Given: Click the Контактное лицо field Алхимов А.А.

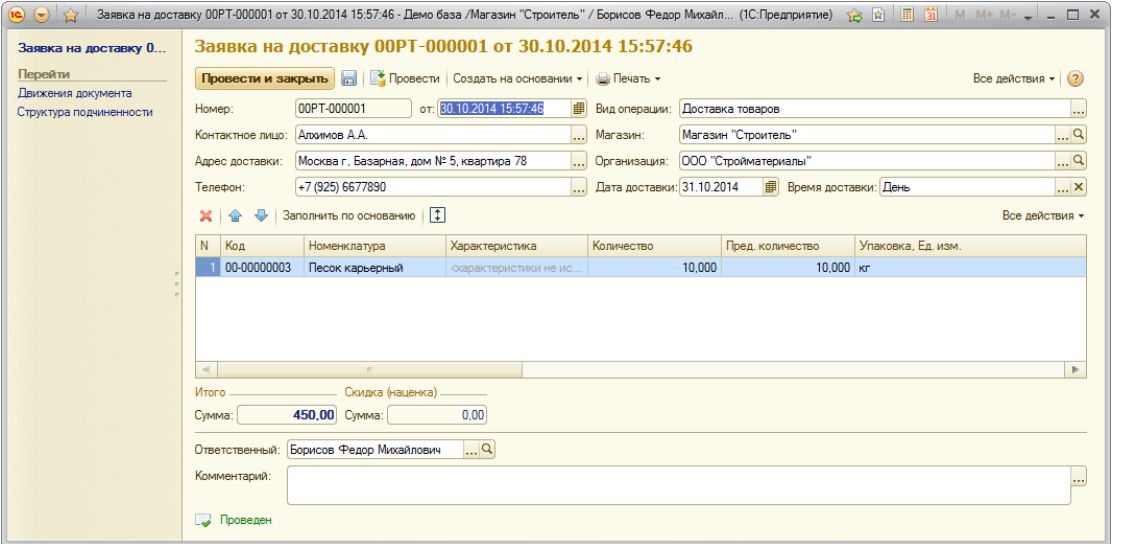Looking at the screenshot, I should coord(433,135).
